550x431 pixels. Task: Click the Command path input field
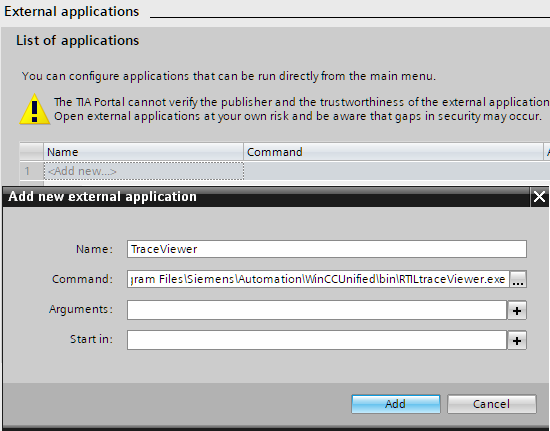click(x=318, y=279)
